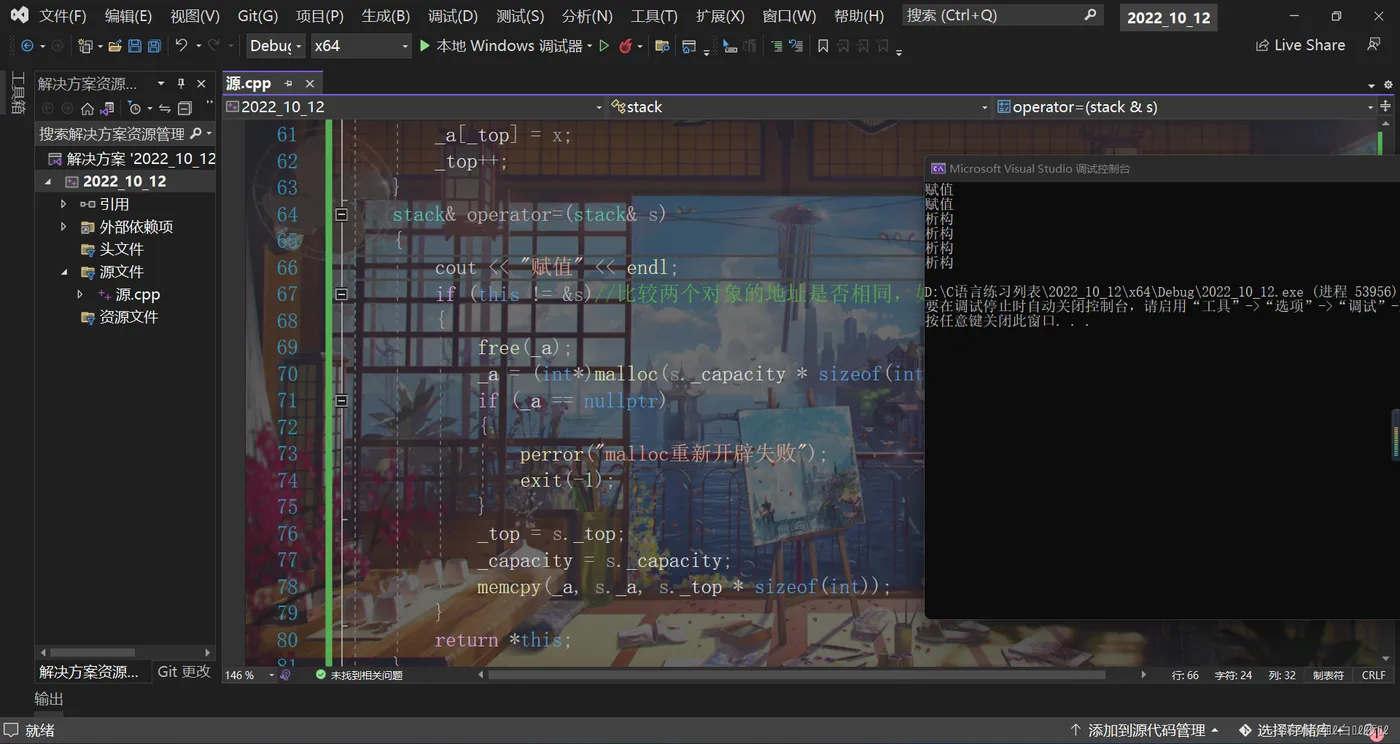Open the x64 platform dropdown
This screenshot has width=1400, height=744.
[360, 46]
